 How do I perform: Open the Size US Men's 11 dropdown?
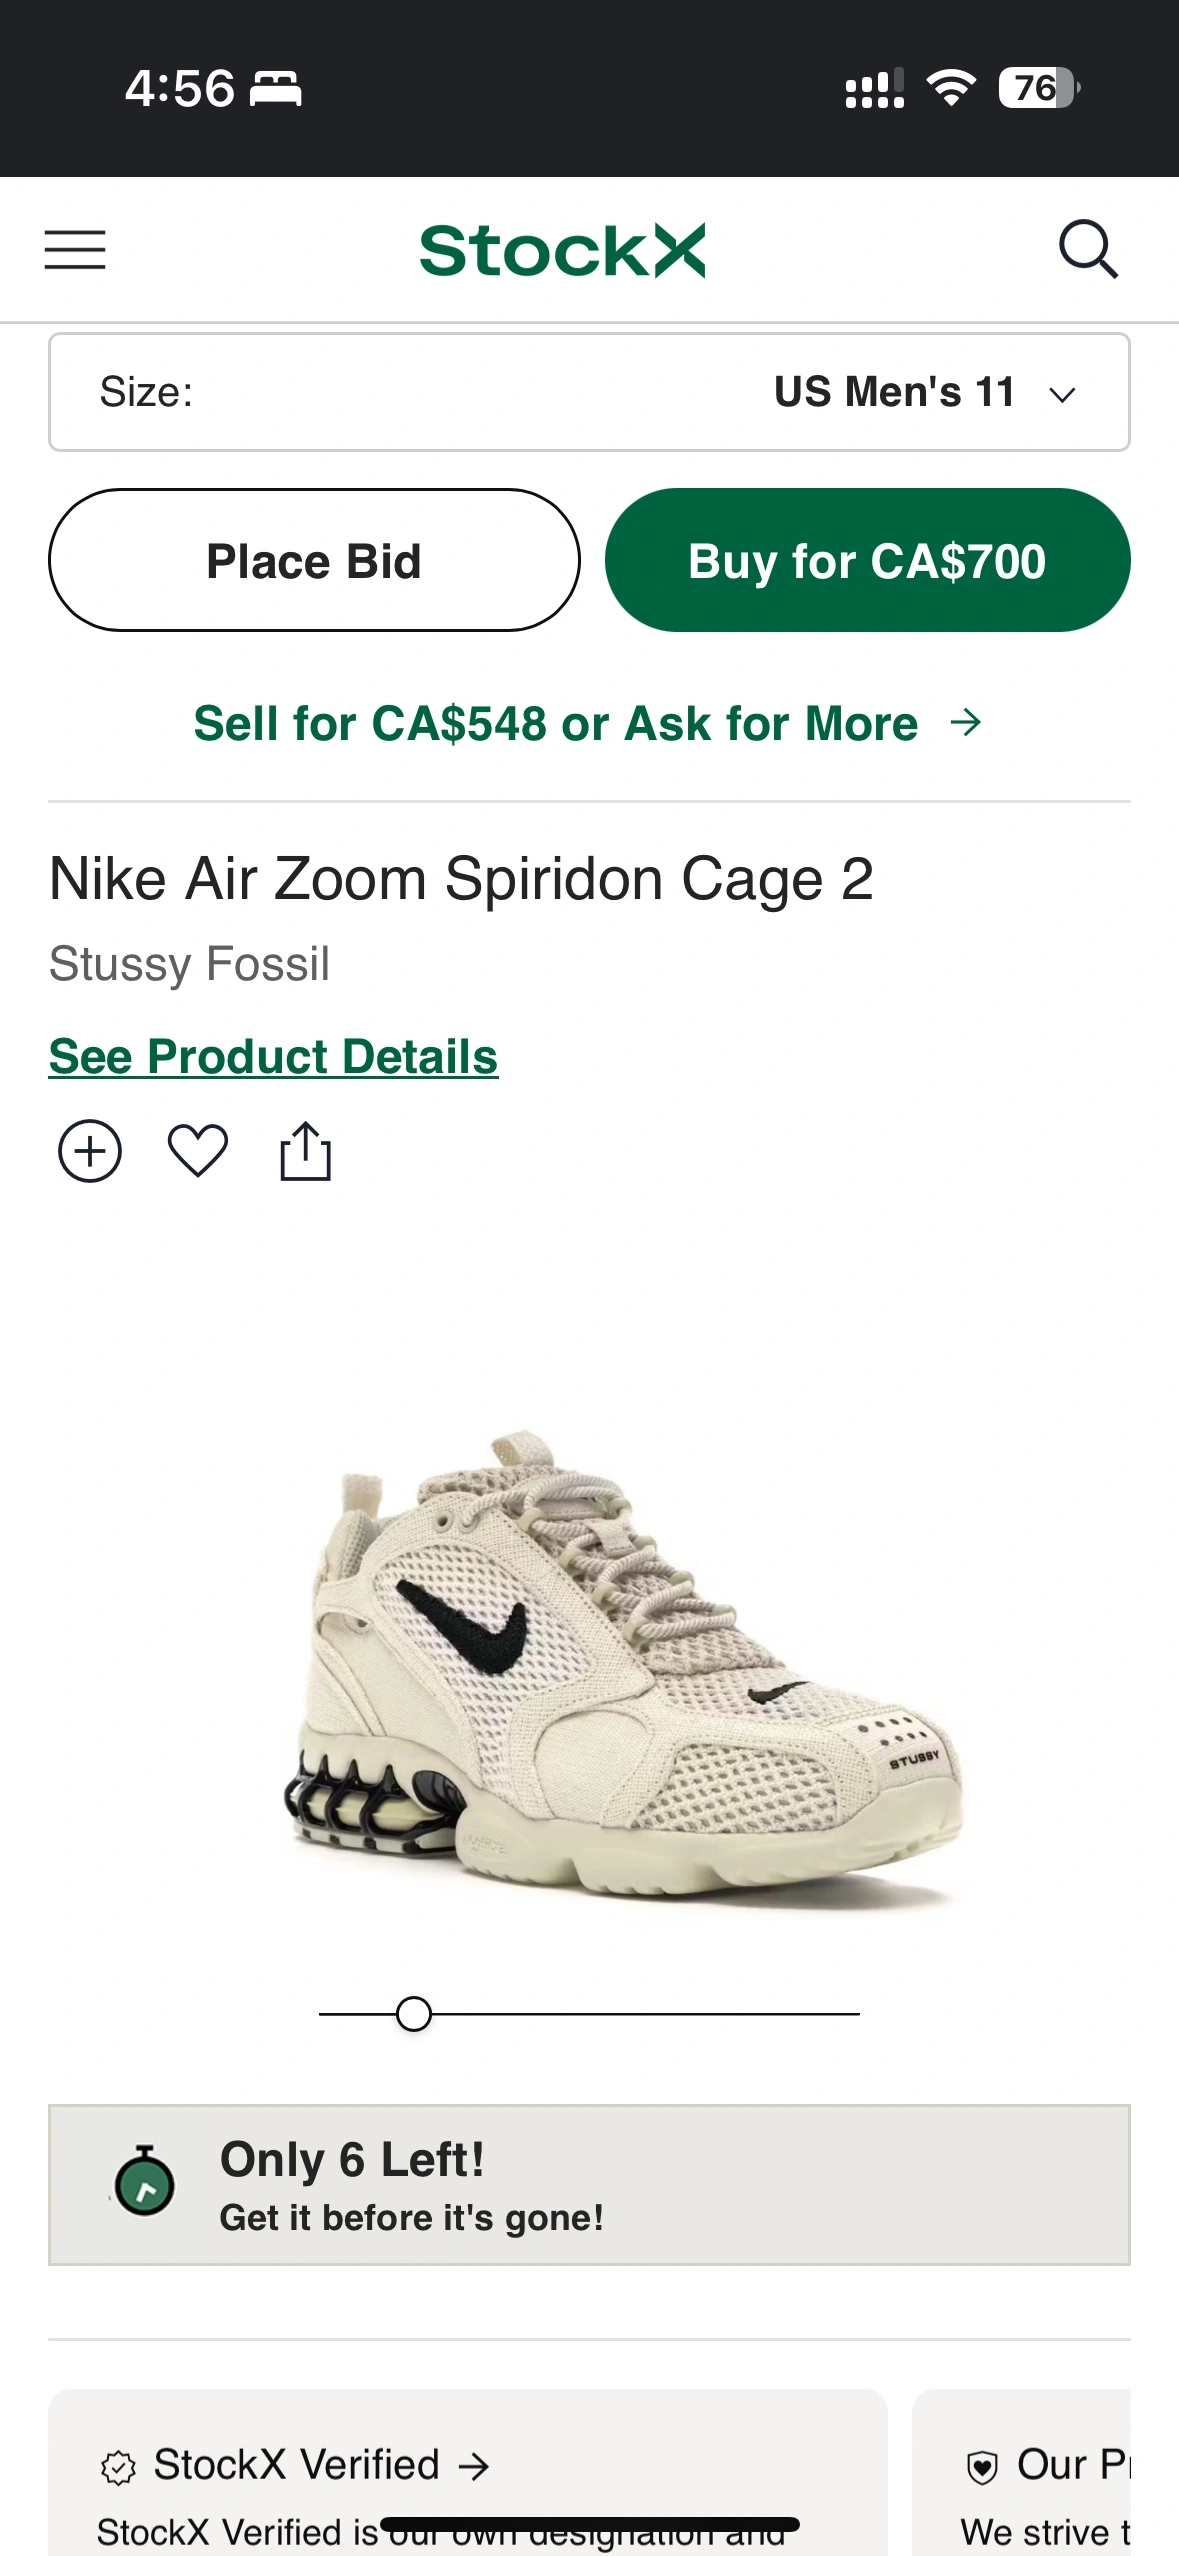pyautogui.click(x=589, y=392)
